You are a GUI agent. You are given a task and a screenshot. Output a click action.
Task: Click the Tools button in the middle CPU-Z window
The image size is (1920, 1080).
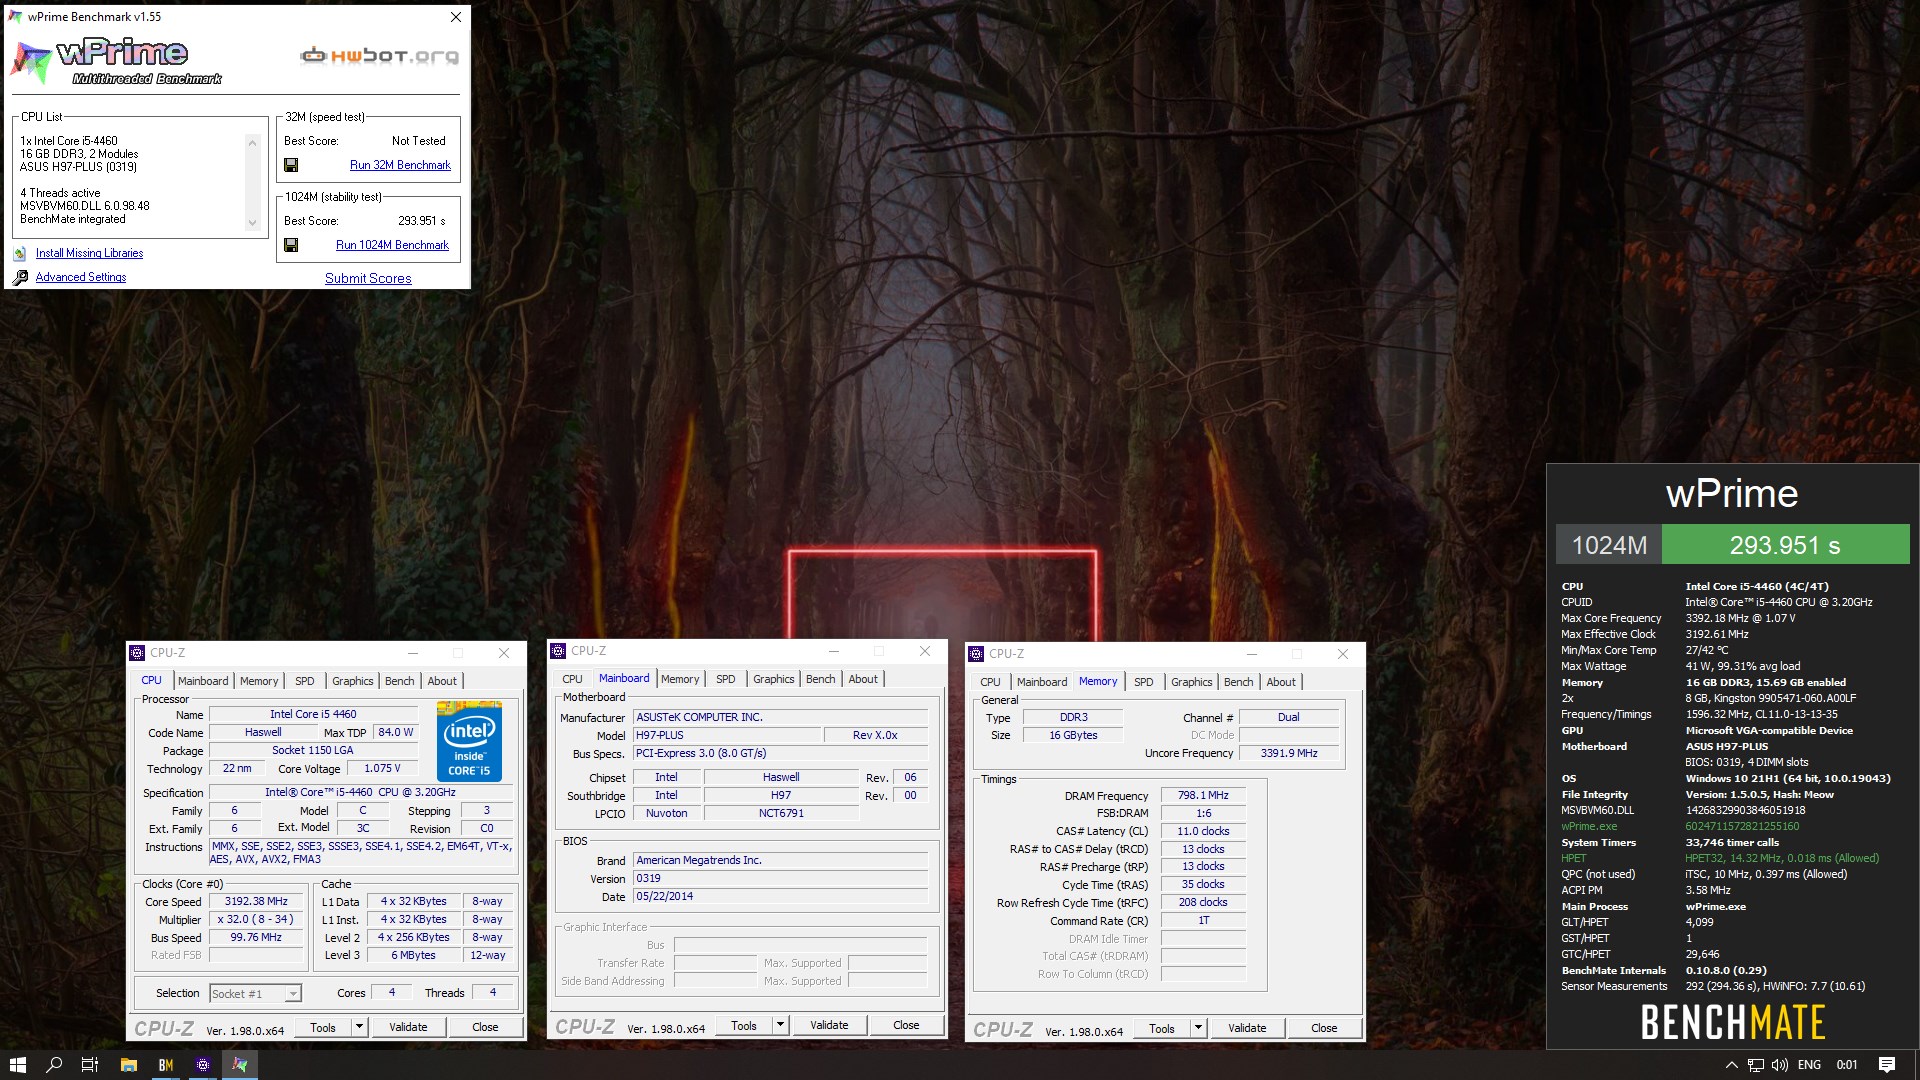(744, 1025)
